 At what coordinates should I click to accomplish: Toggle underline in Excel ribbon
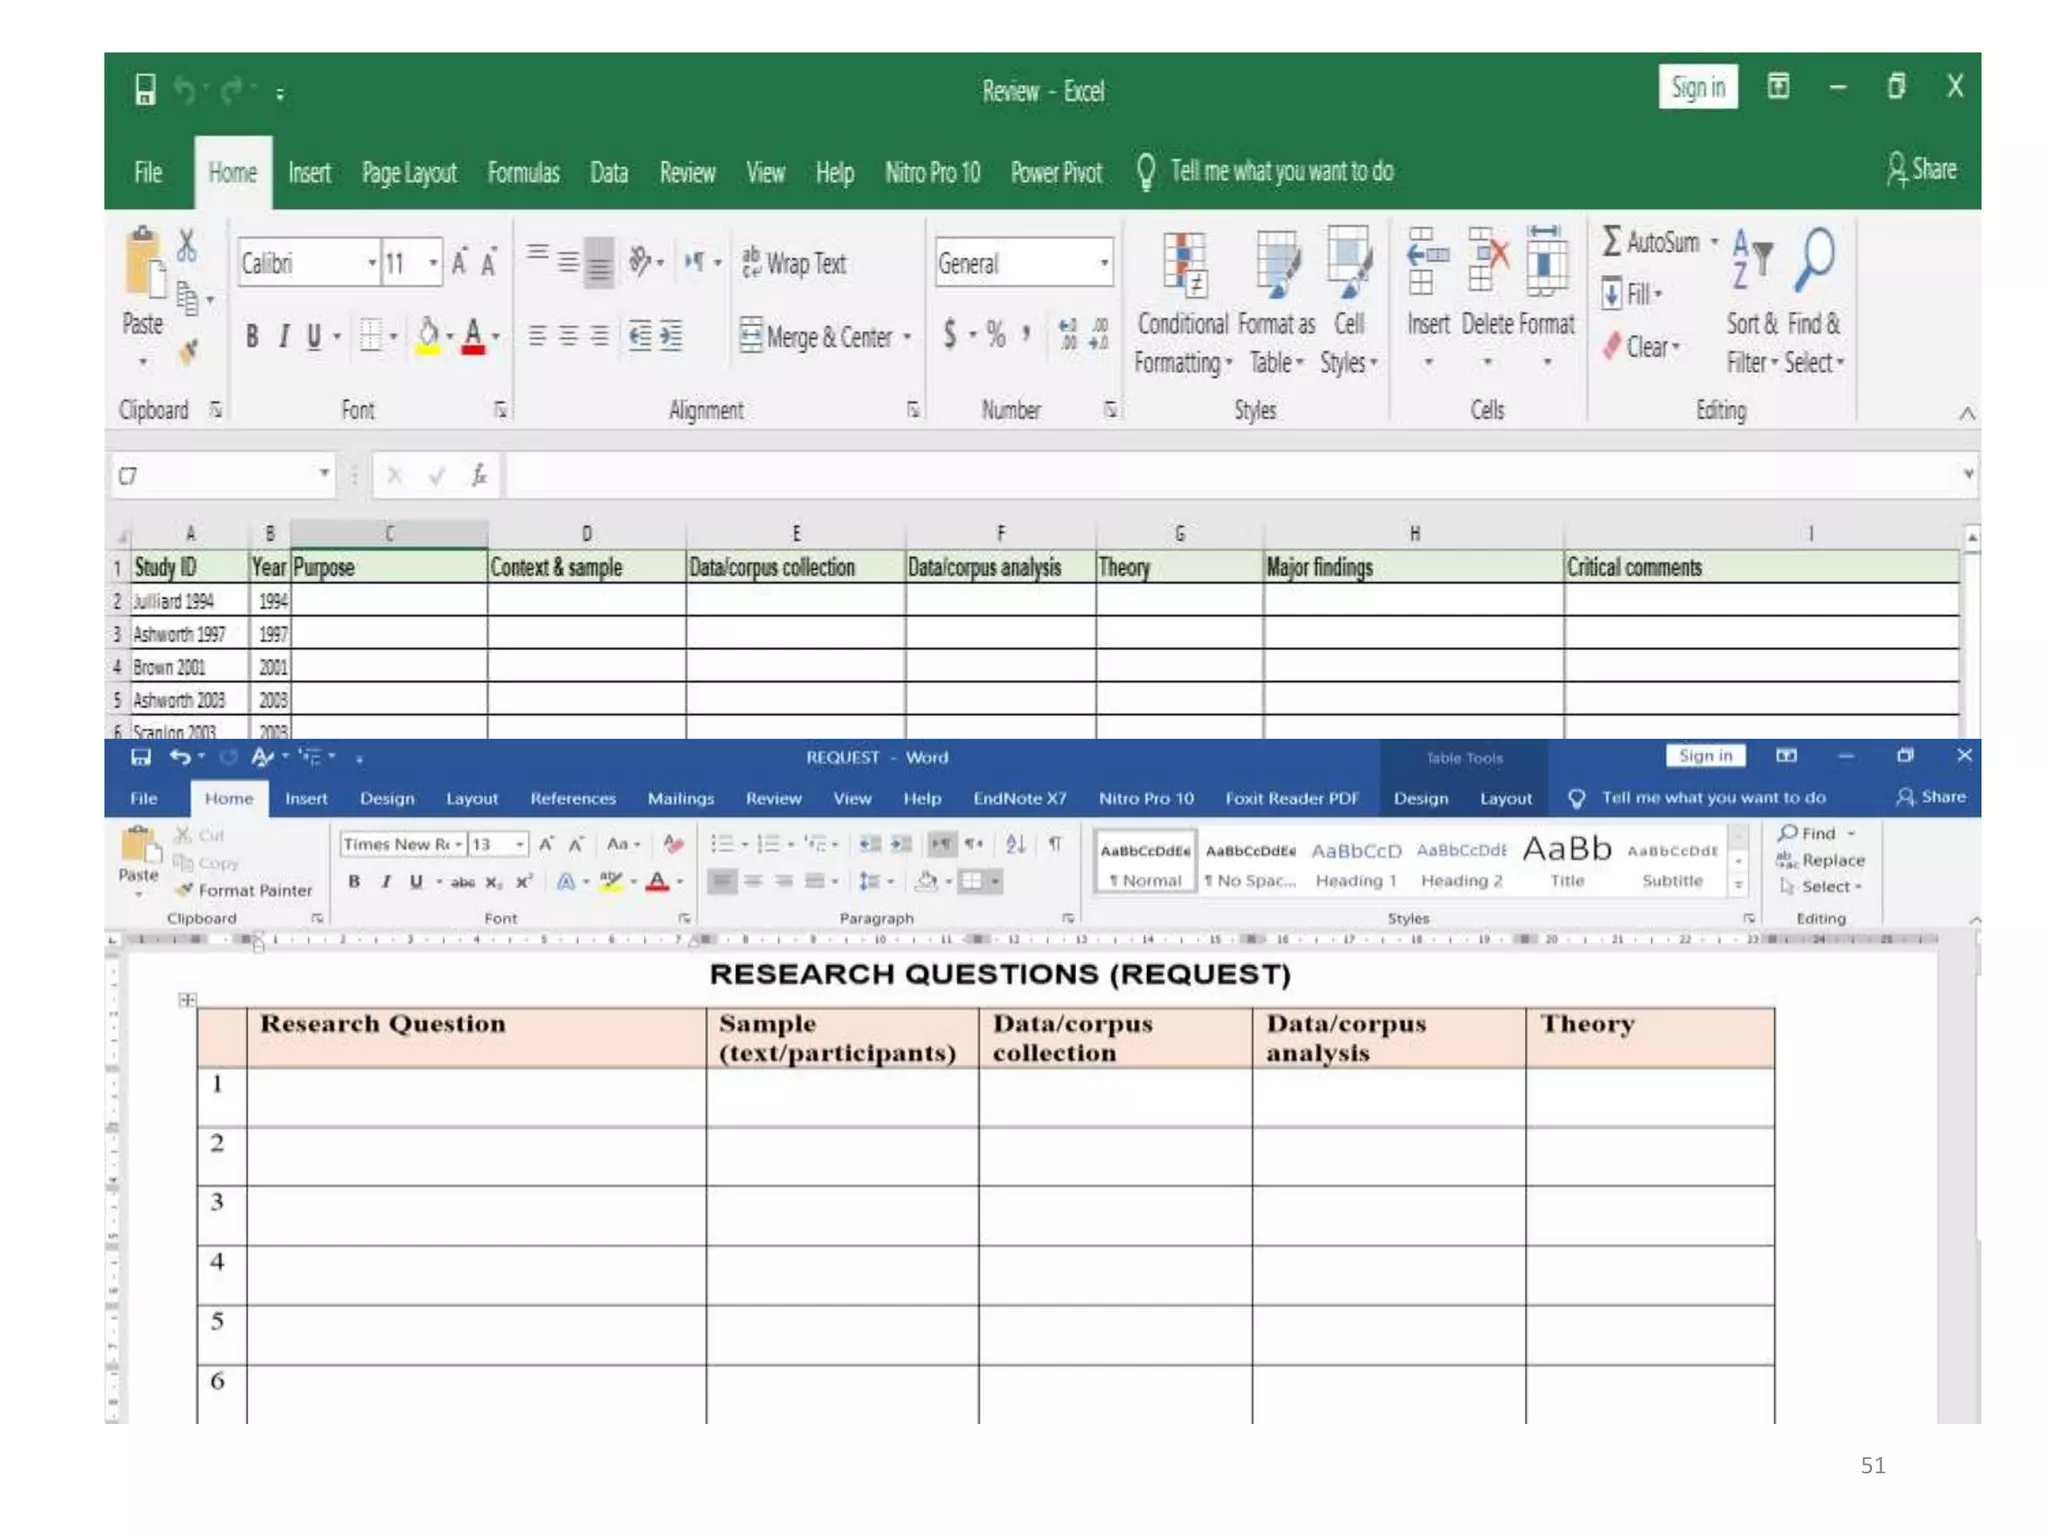[314, 337]
